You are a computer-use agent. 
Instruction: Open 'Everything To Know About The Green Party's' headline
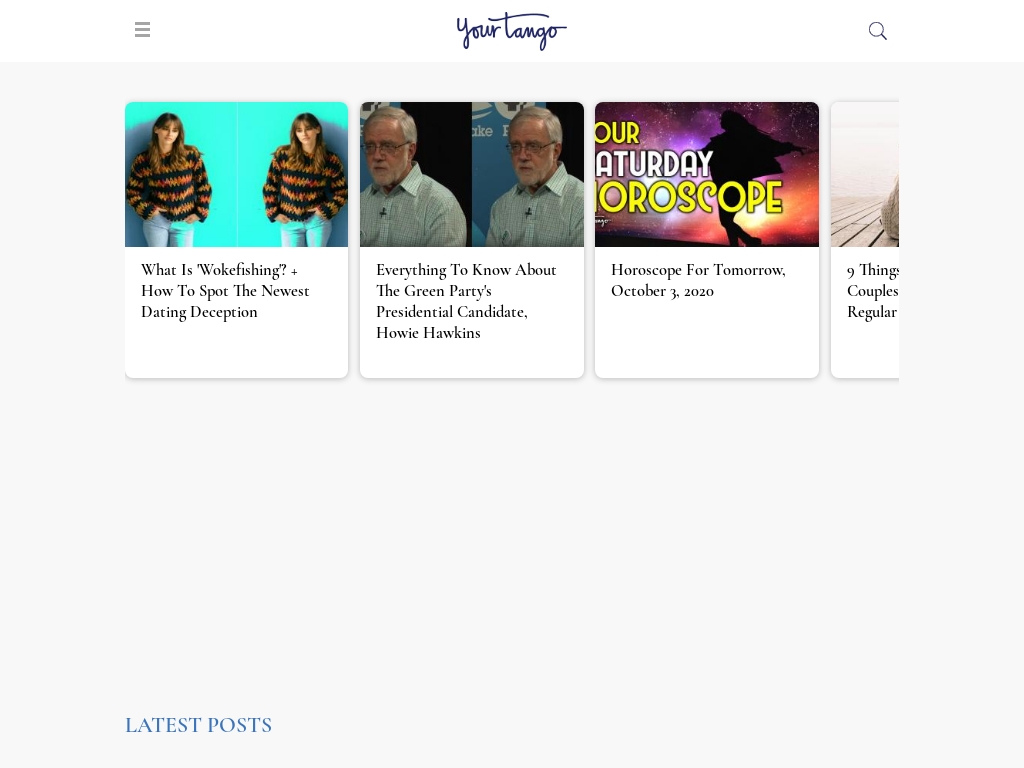coord(466,301)
